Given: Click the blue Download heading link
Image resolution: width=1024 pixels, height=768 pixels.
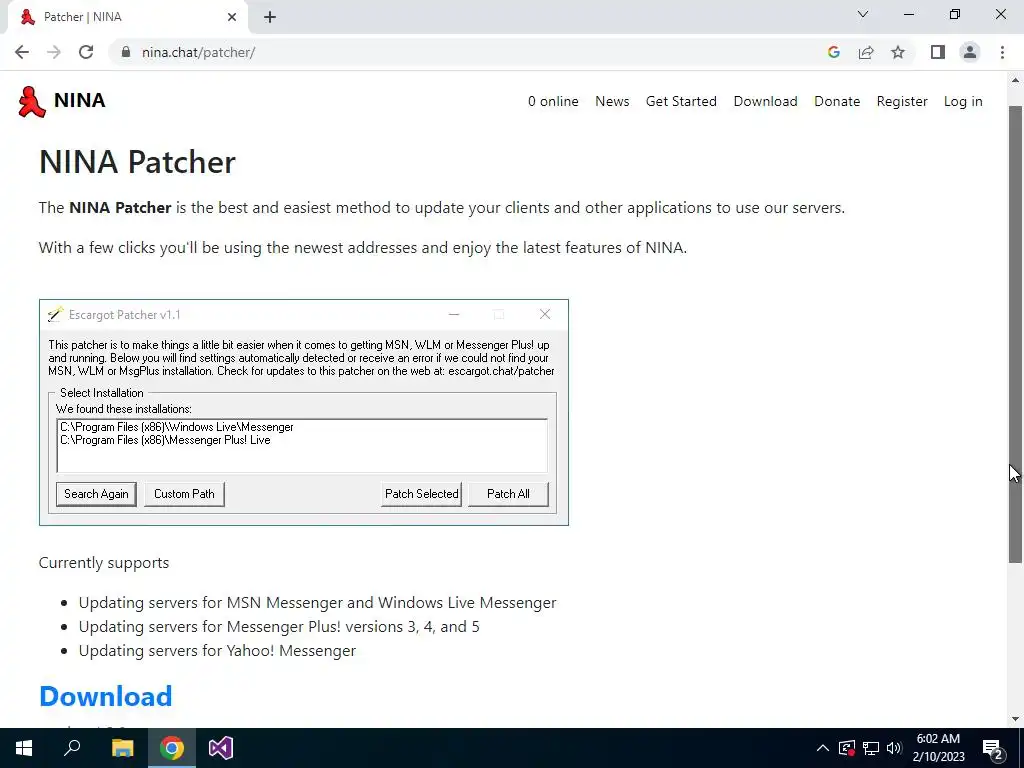Looking at the screenshot, I should click(x=106, y=696).
